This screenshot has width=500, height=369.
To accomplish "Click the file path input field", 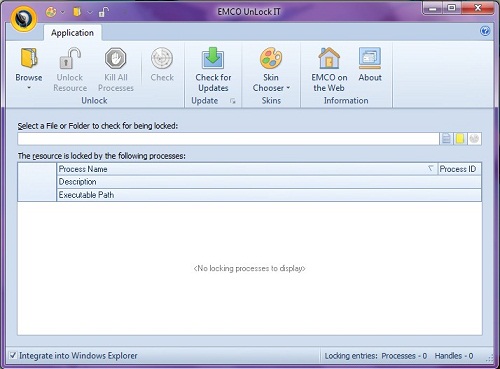I will (228, 139).
